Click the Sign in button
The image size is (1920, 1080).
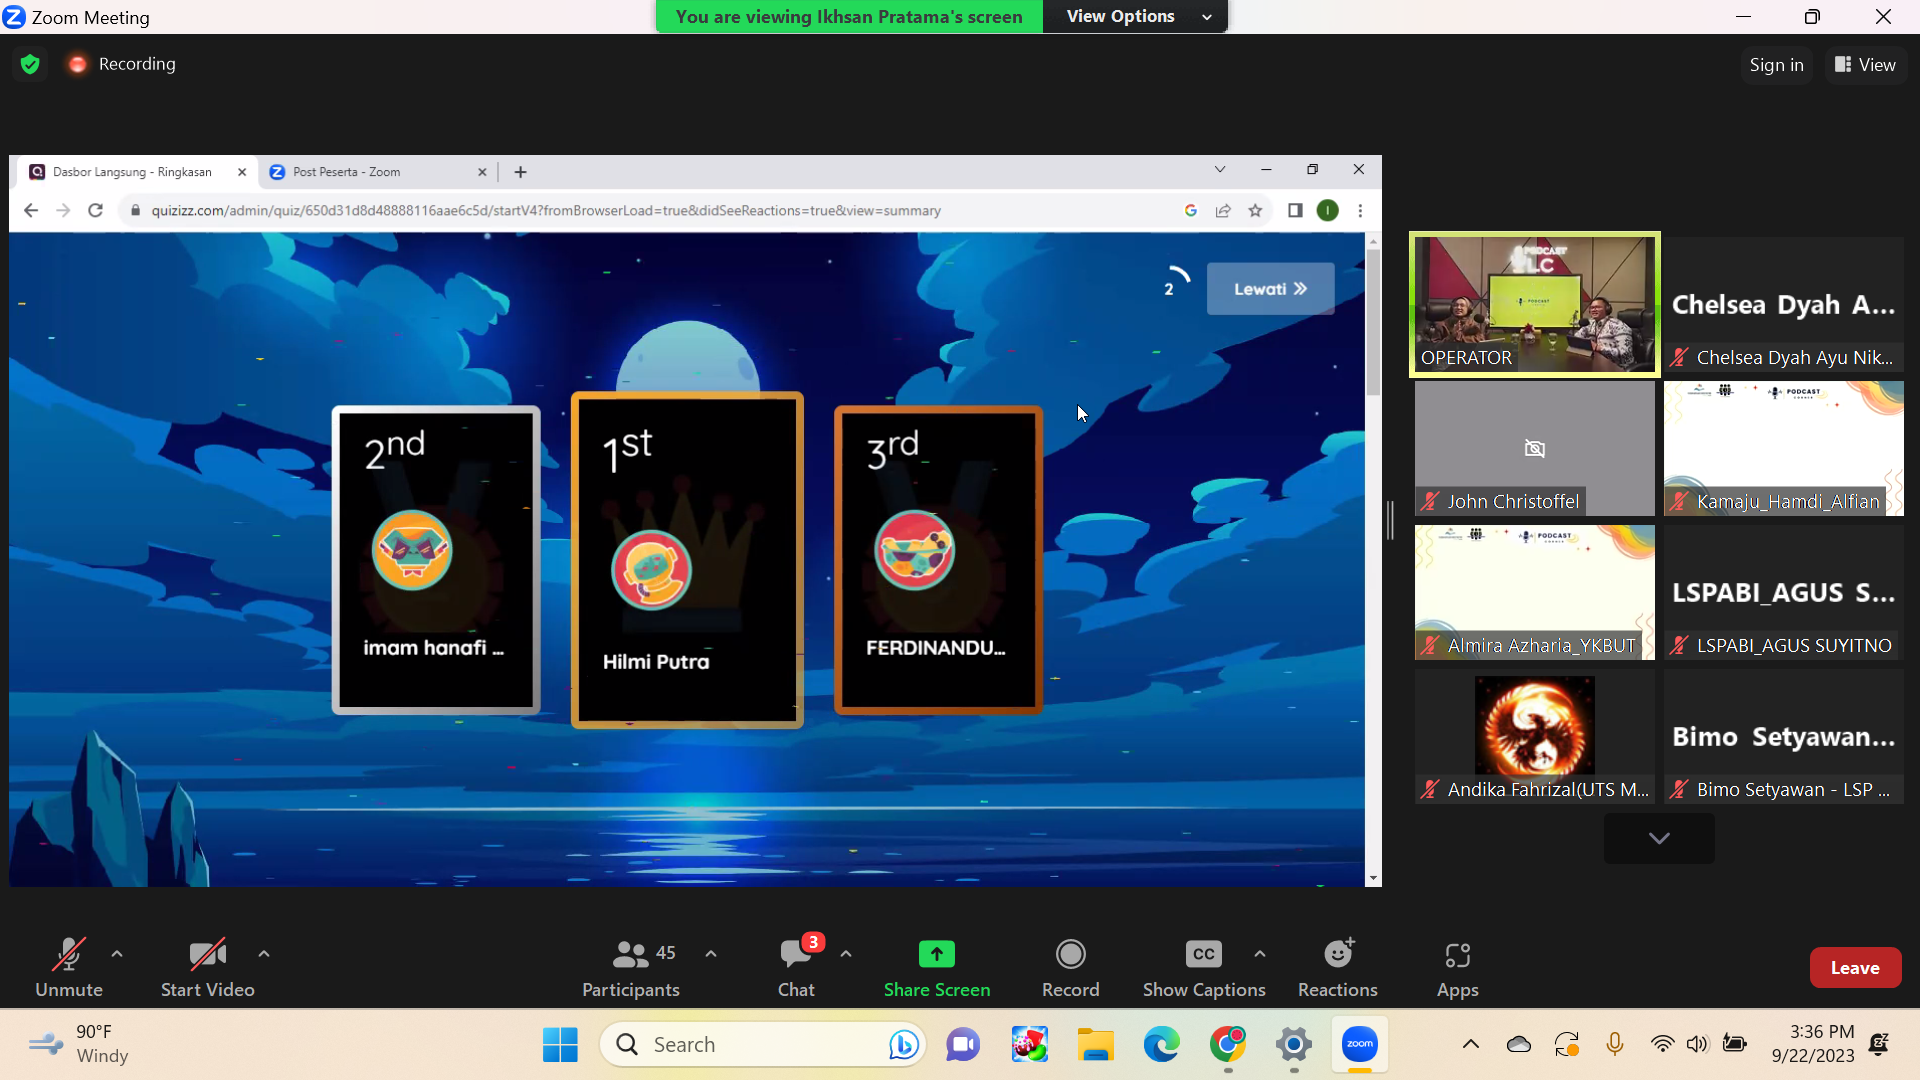click(x=1776, y=64)
